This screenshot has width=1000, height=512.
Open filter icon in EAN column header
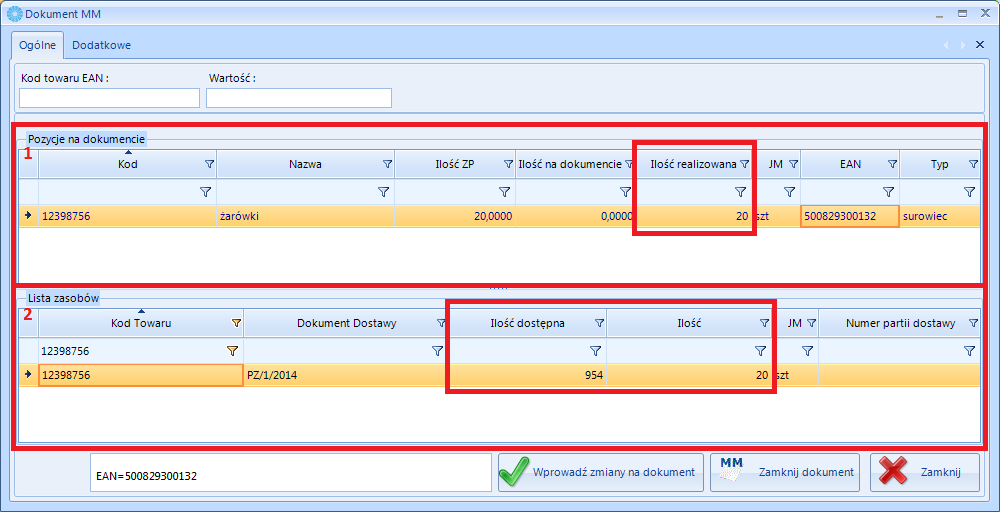point(892,165)
